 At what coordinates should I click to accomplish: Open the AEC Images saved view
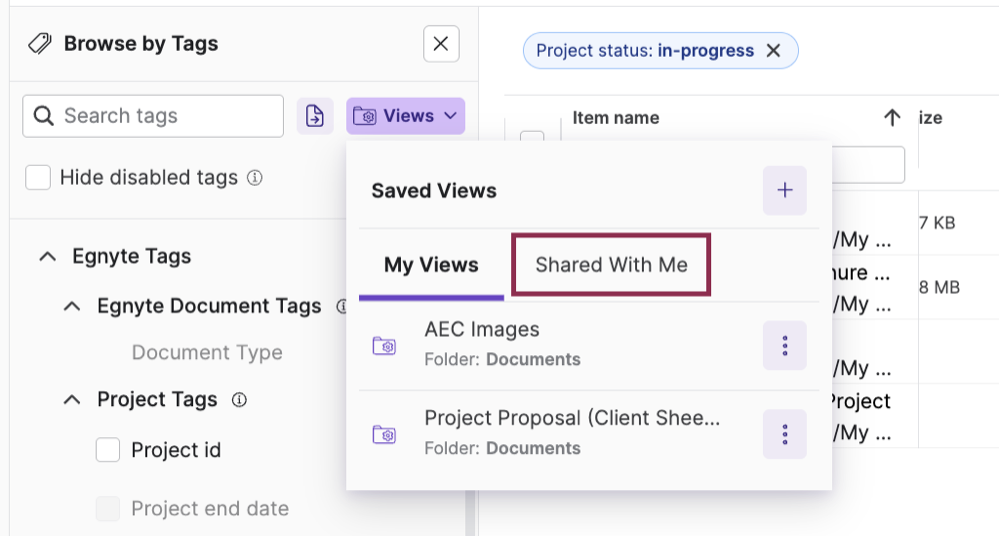click(482, 330)
